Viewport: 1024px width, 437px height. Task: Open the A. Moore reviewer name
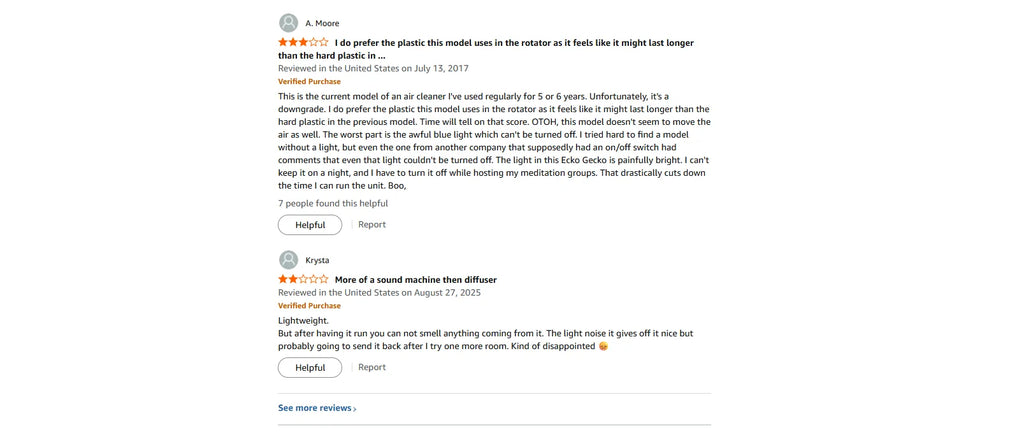click(x=322, y=23)
